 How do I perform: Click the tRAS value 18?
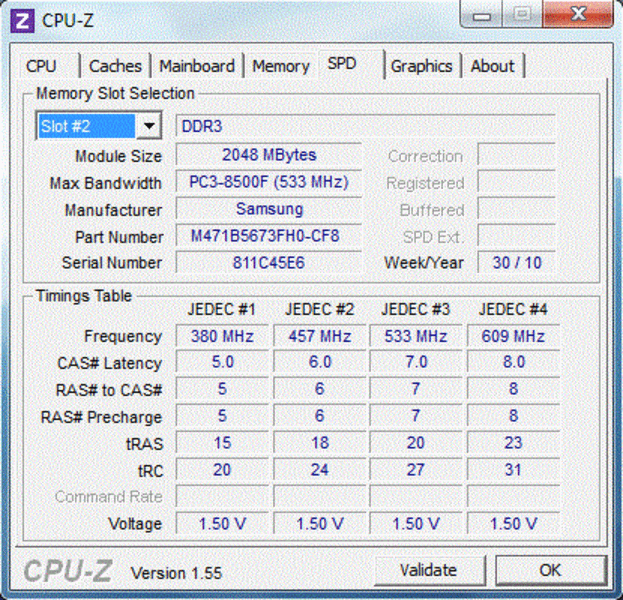tap(320, 443)
